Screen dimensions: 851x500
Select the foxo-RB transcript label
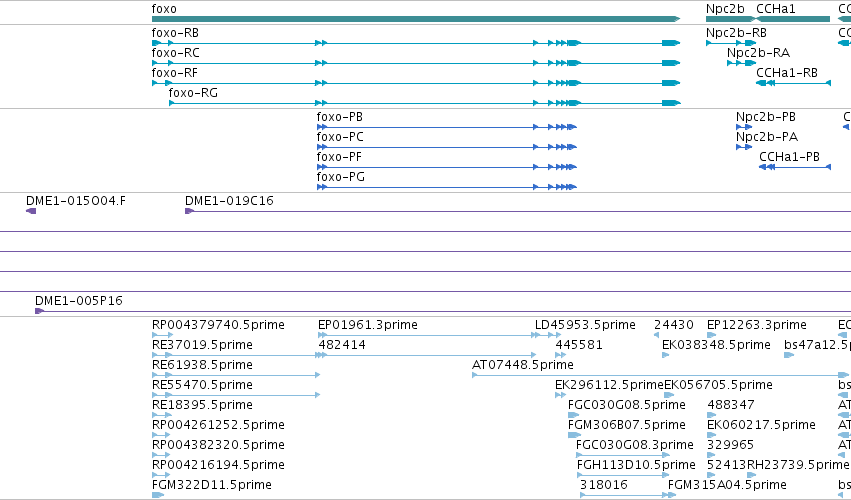[175, 33]
